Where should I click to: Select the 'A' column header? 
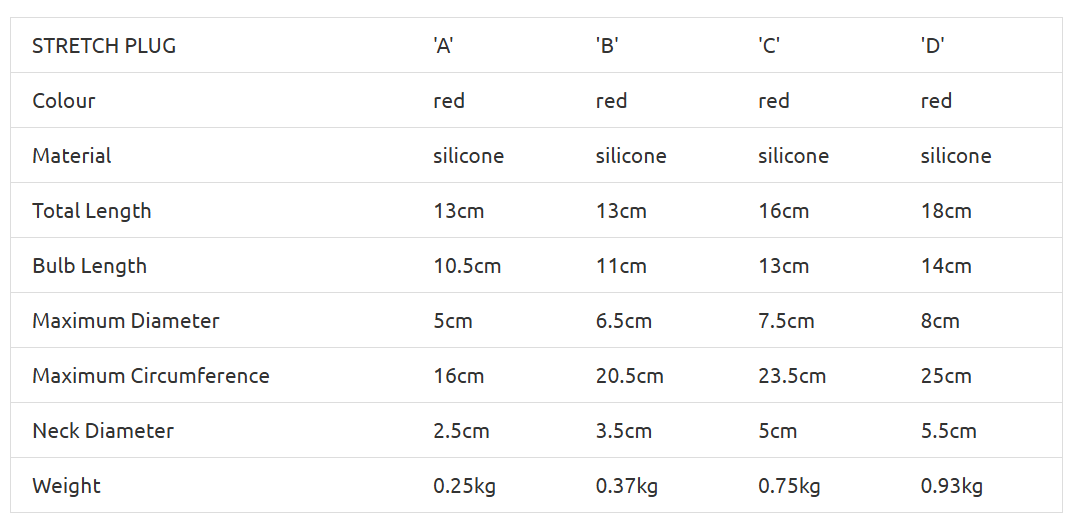pyautogui.click(x=444, y=46)
